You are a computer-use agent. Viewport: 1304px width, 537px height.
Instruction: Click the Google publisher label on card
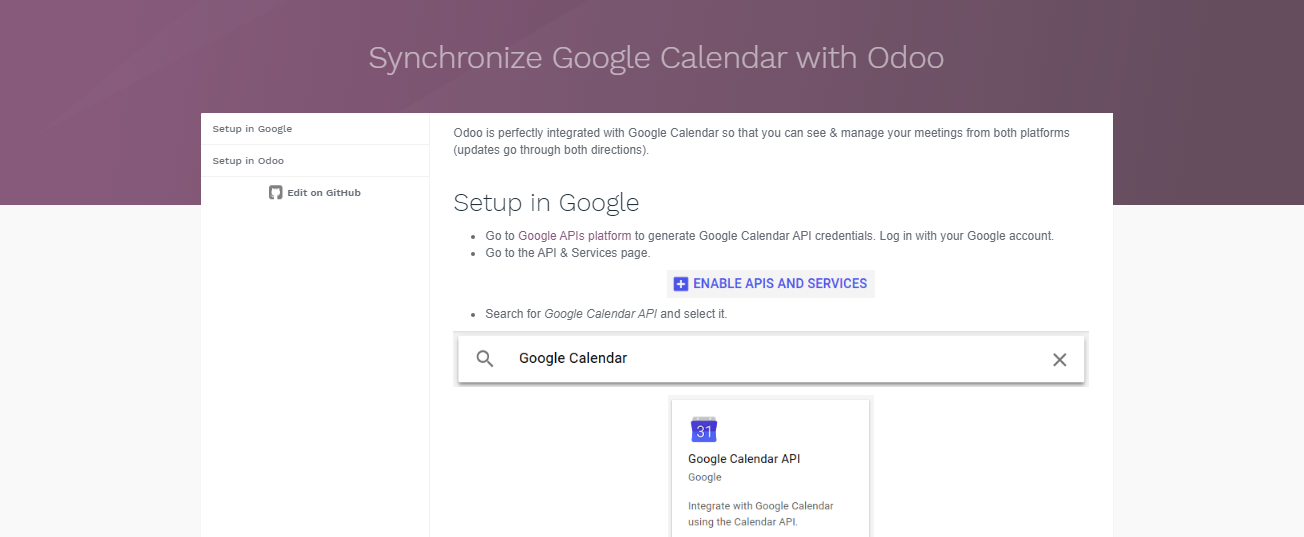point(704,478)
